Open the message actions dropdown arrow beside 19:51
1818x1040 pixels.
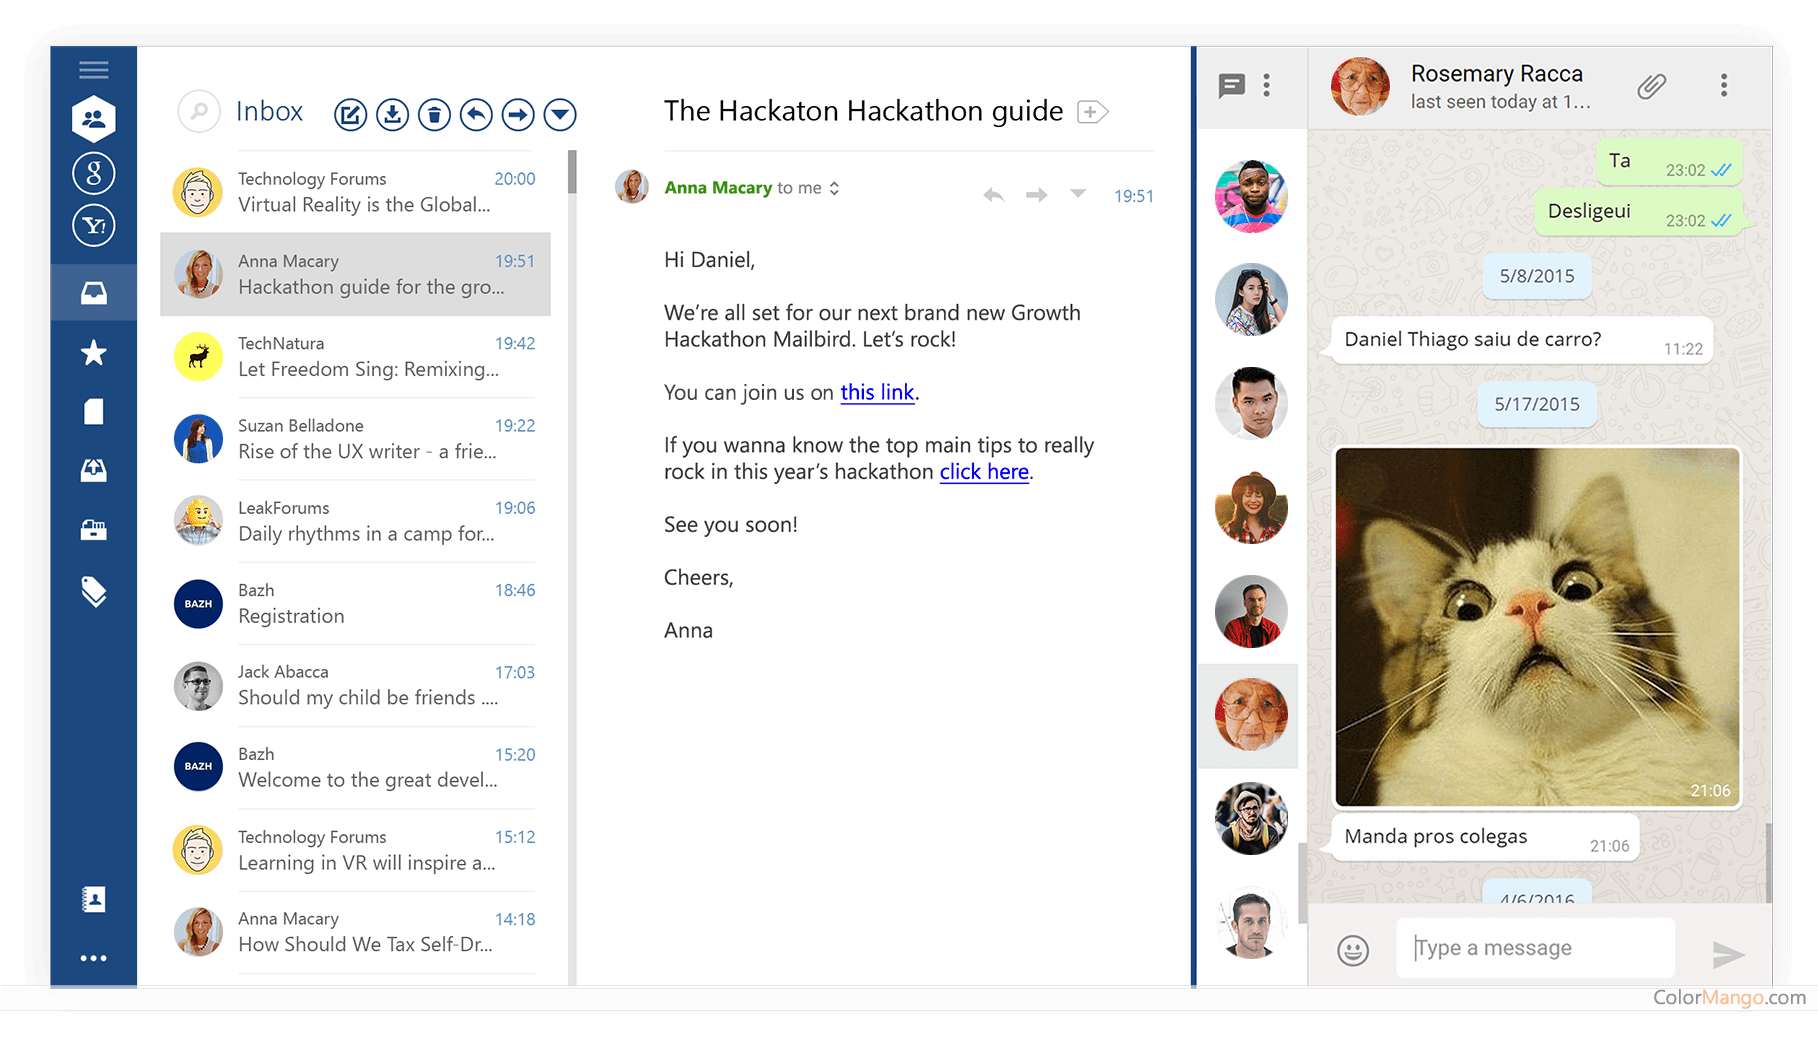pos(1078,193)
